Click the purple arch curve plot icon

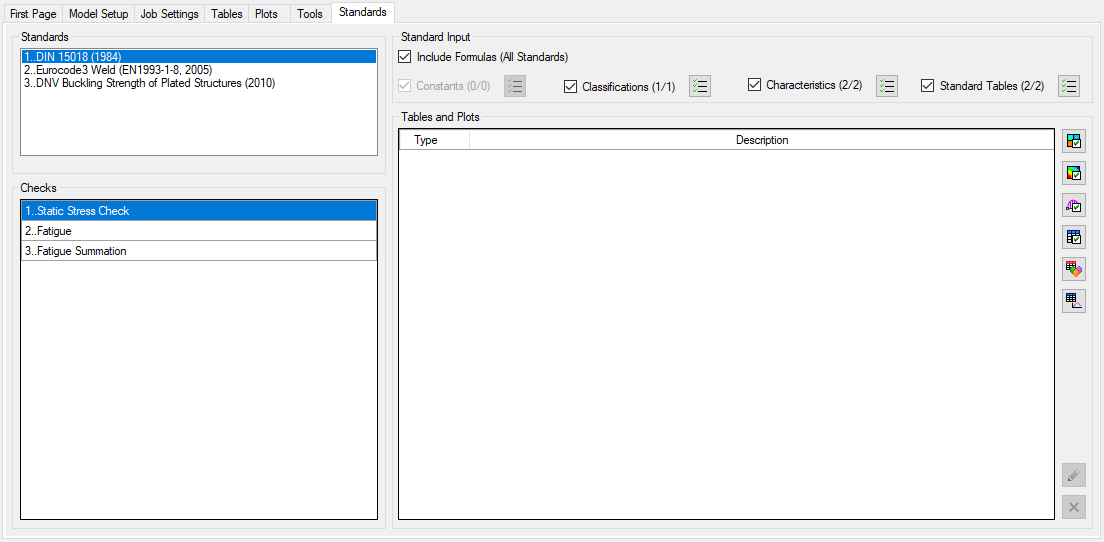[x=1073, y=206]
